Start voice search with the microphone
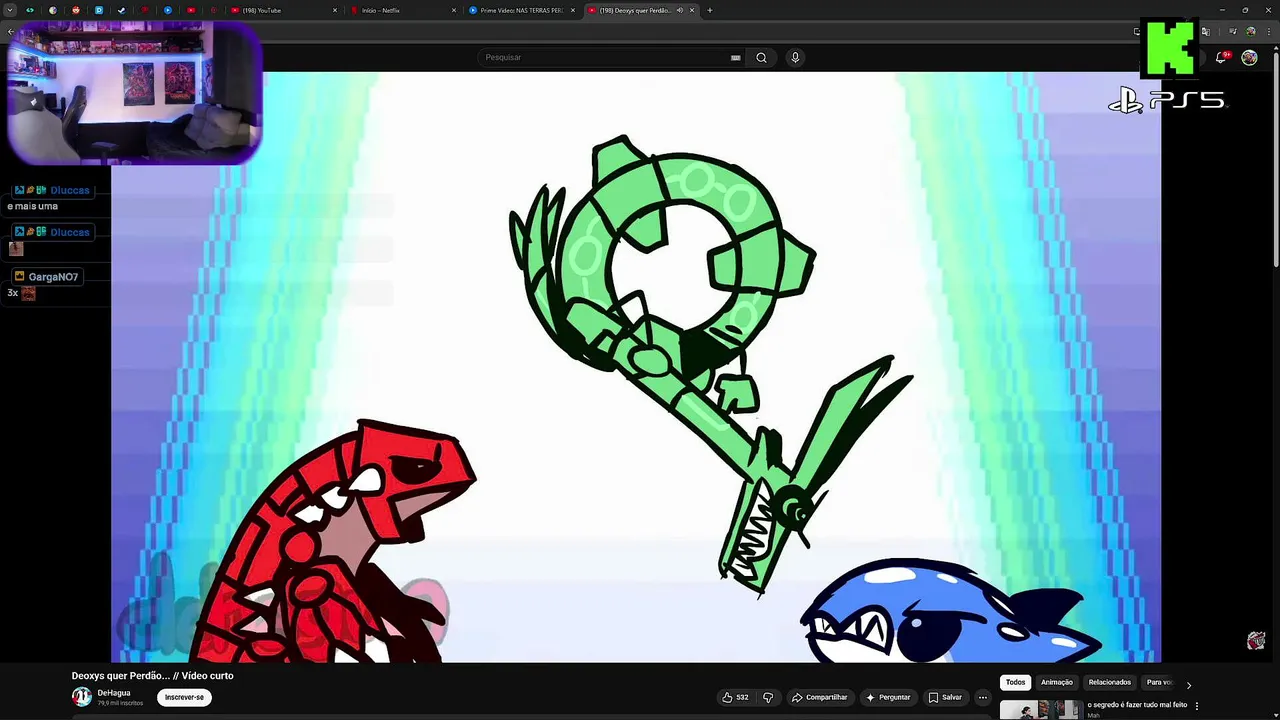 pos(795,57)
